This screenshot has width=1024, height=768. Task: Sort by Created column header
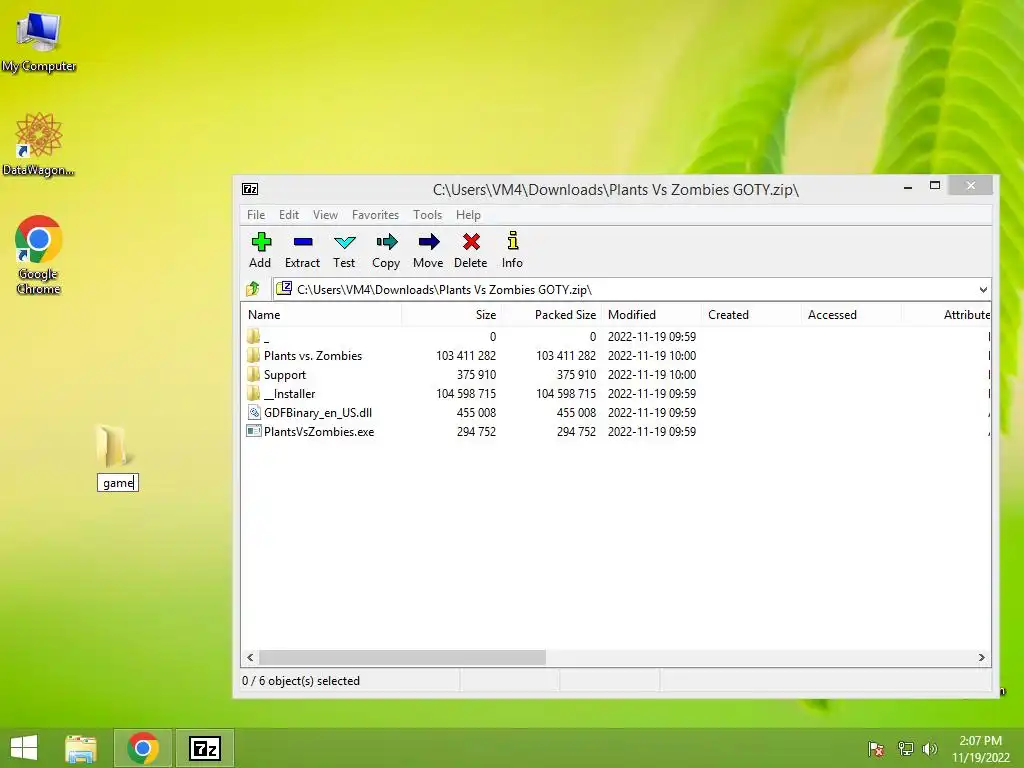coord(751,315)
